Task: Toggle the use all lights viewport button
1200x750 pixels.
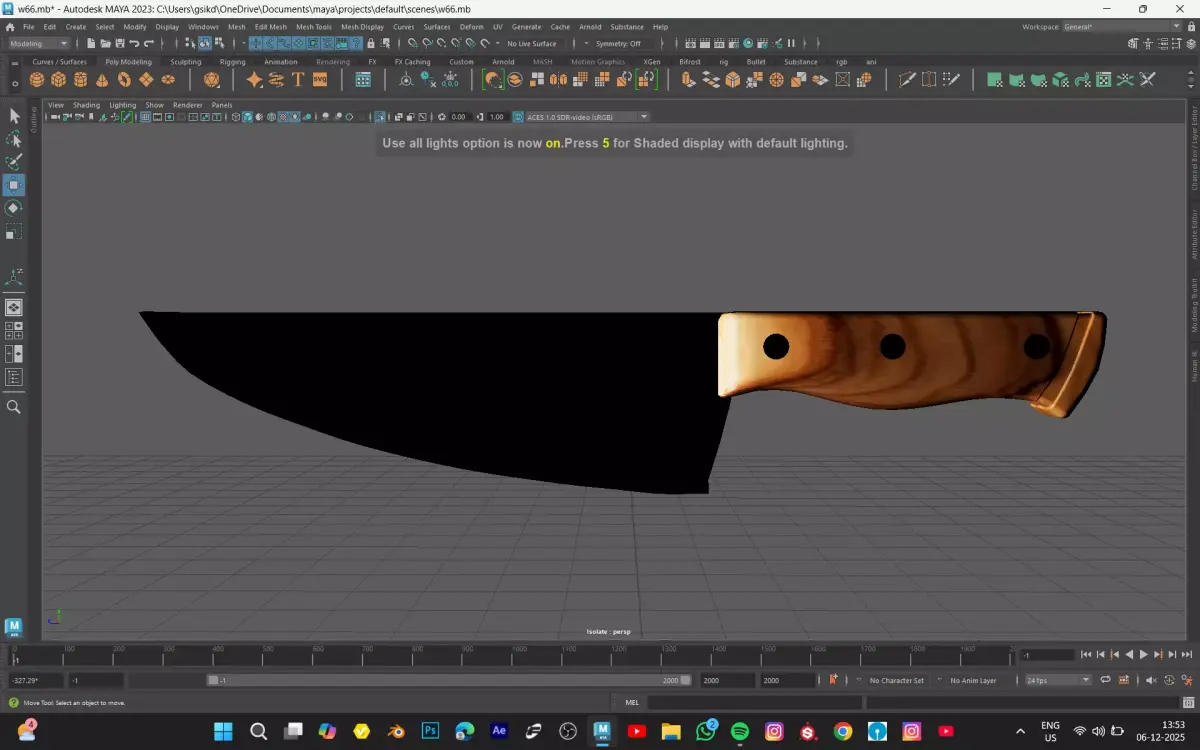Action: coord(296,117)
